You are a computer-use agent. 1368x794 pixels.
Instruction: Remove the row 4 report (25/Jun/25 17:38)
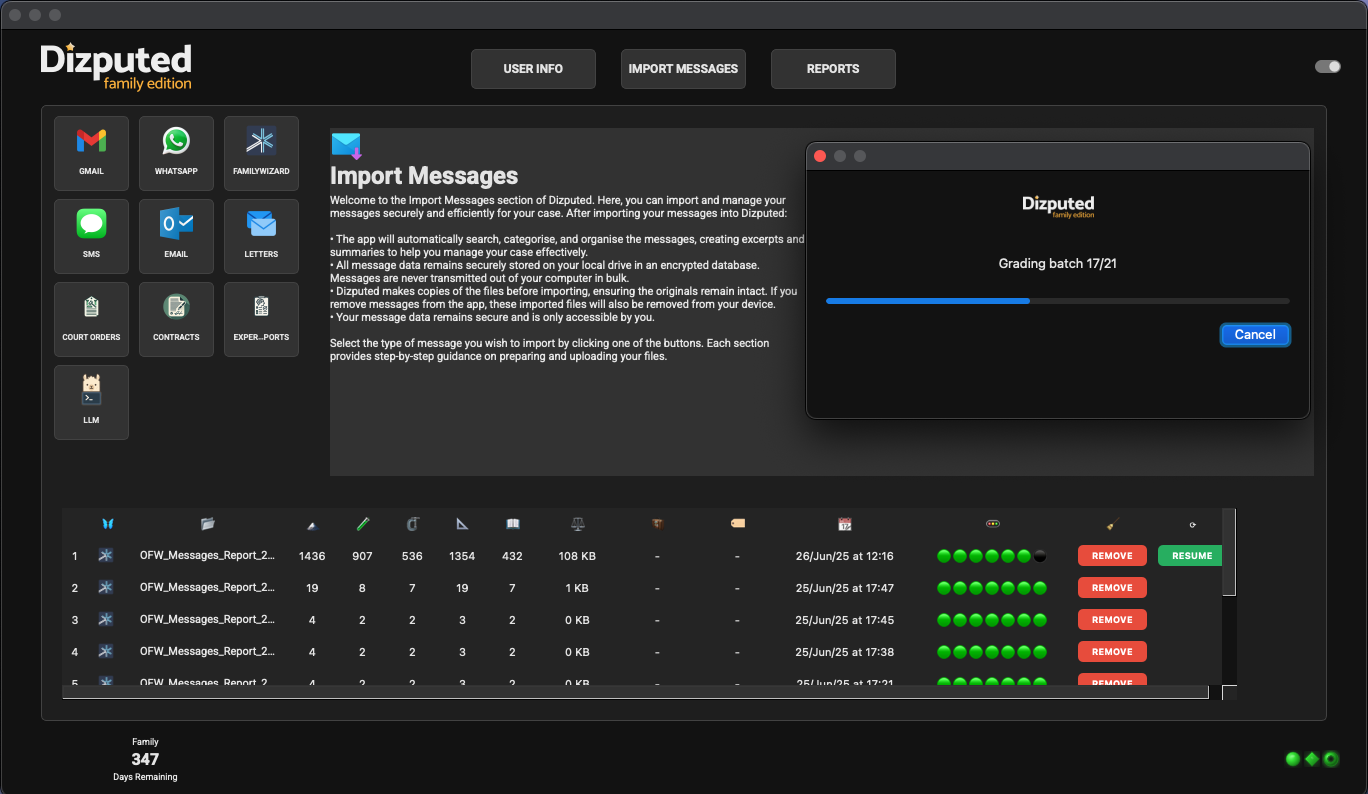[1112, 652]
